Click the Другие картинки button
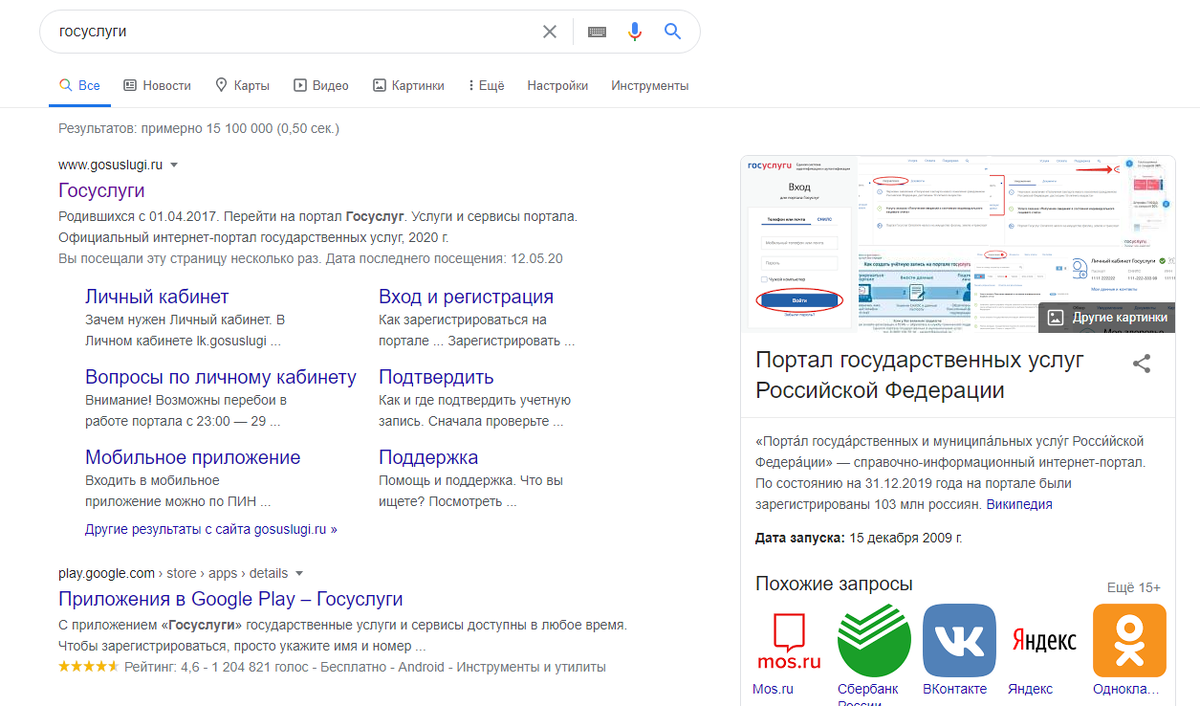The width and height of the screenshot is (1200, 706). tap(1107, 317)
